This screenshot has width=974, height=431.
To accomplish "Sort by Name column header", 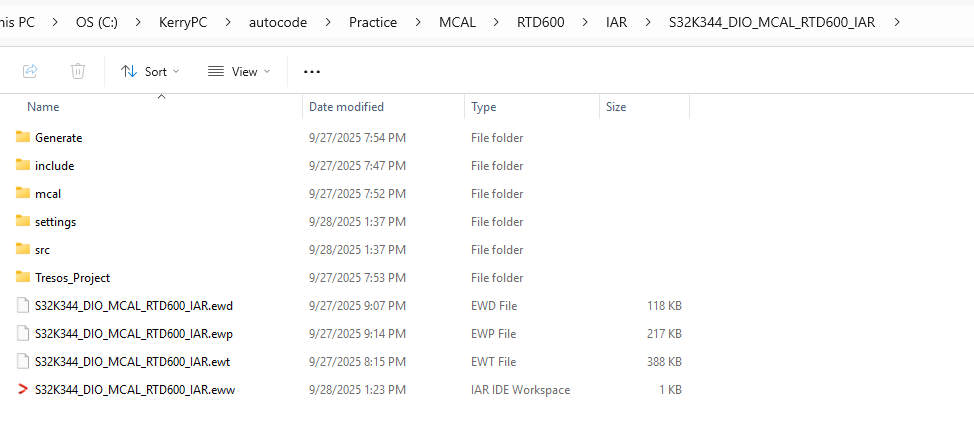I will click(x=43, y=107).
